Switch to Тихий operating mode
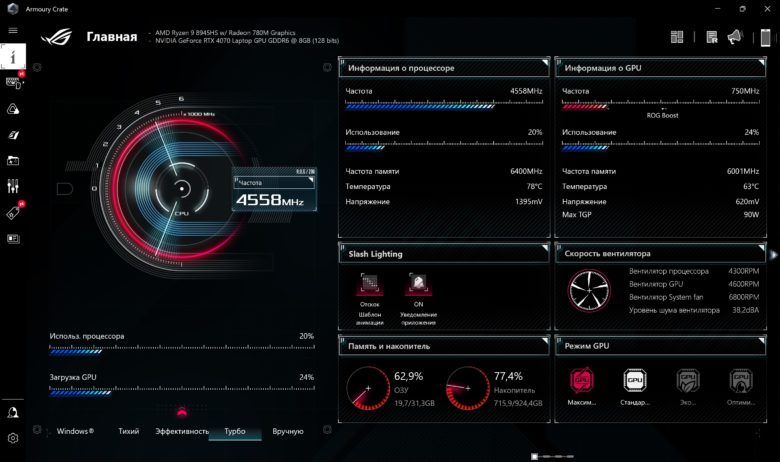The width and height of the screenshot is (780, 462). pos(128,431)
